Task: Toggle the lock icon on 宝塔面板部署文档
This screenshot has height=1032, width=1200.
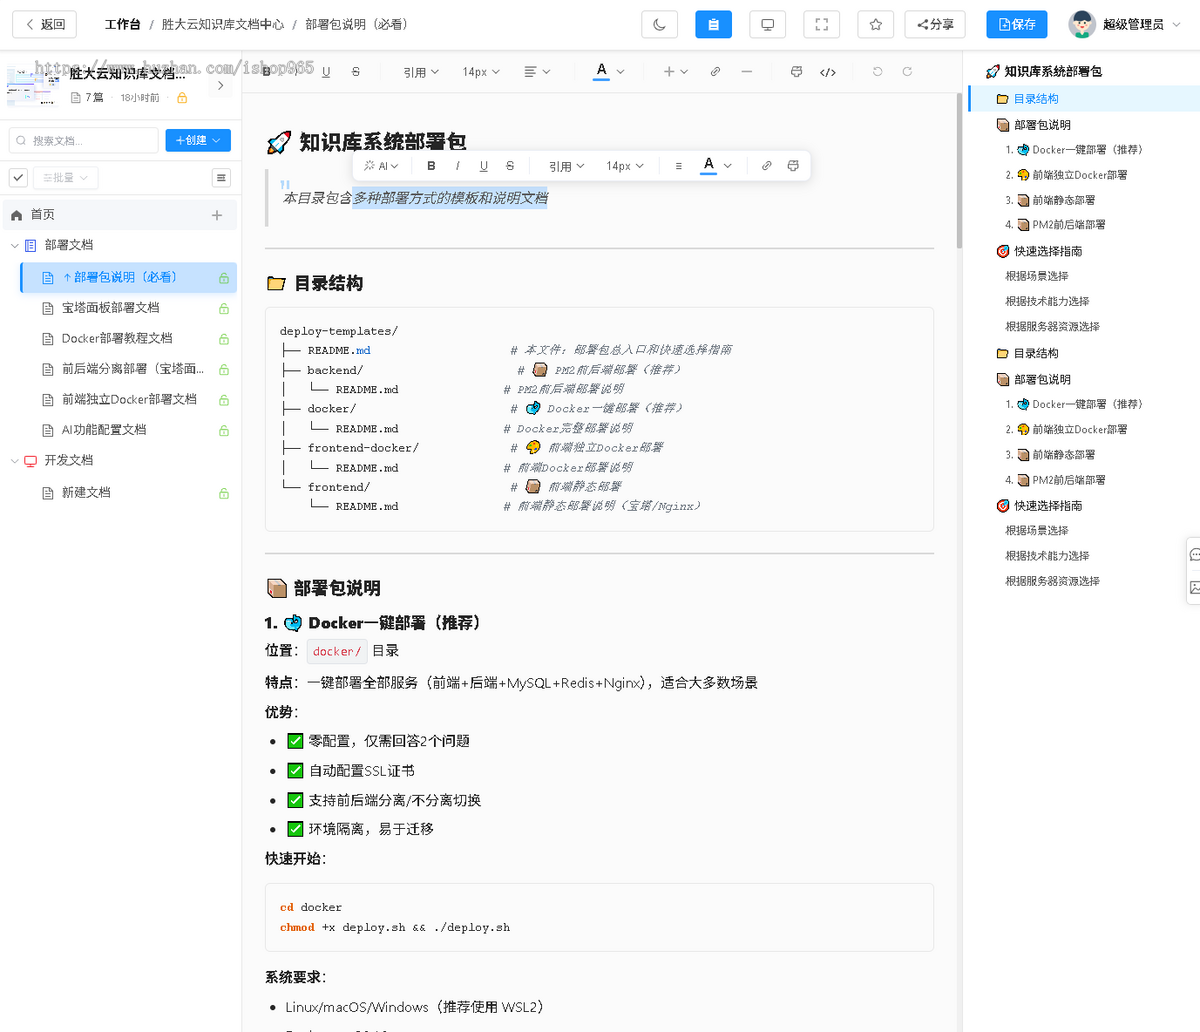Action: click(224, 309)
